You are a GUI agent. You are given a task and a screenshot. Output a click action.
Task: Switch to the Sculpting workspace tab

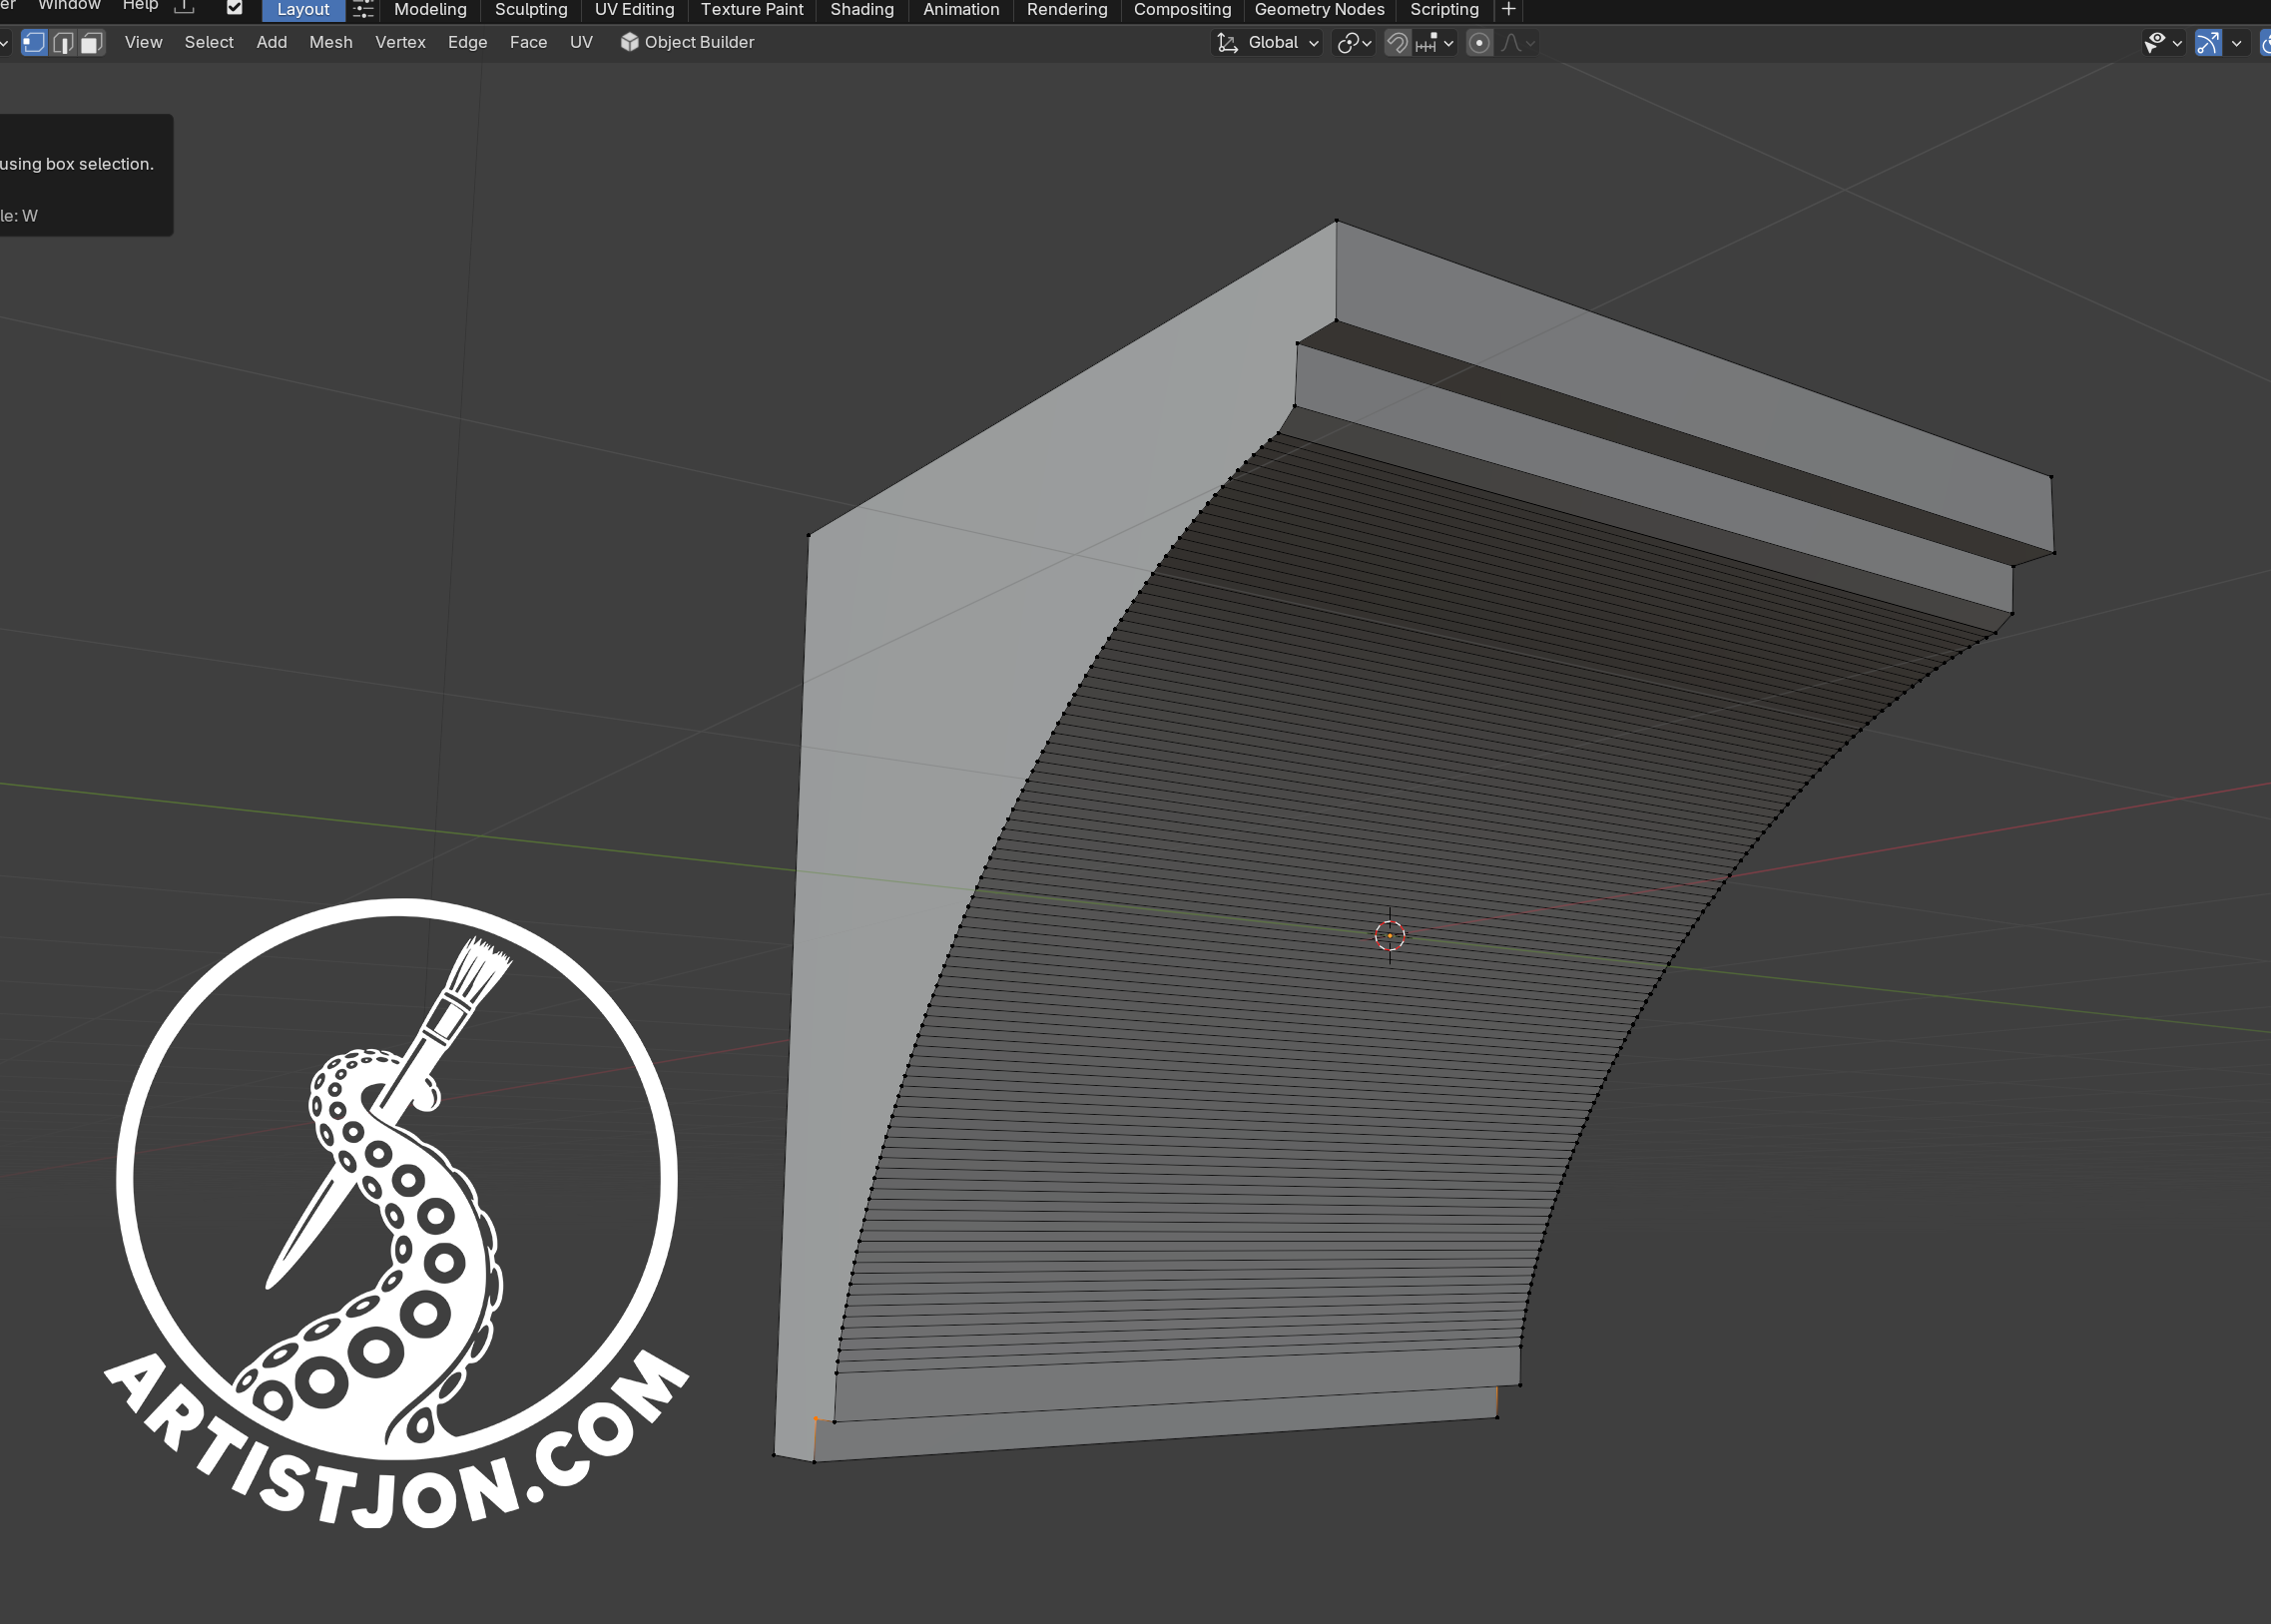pos(531,10)
